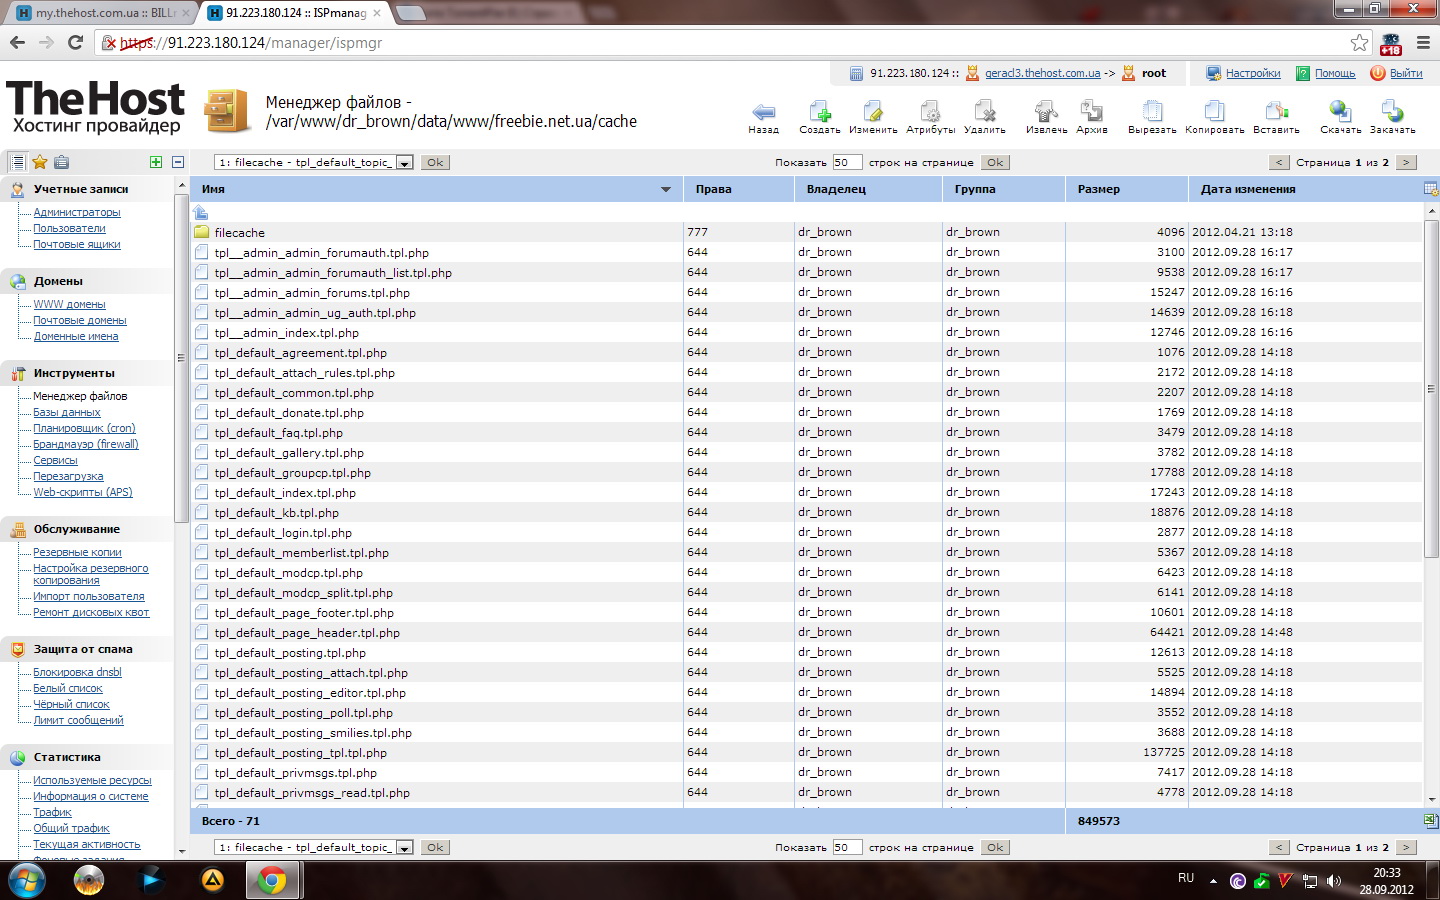Click the Назад (Back) arrow icon
Screen dimensions: 1440x900
pyautogui.click(x=763, y=113)
